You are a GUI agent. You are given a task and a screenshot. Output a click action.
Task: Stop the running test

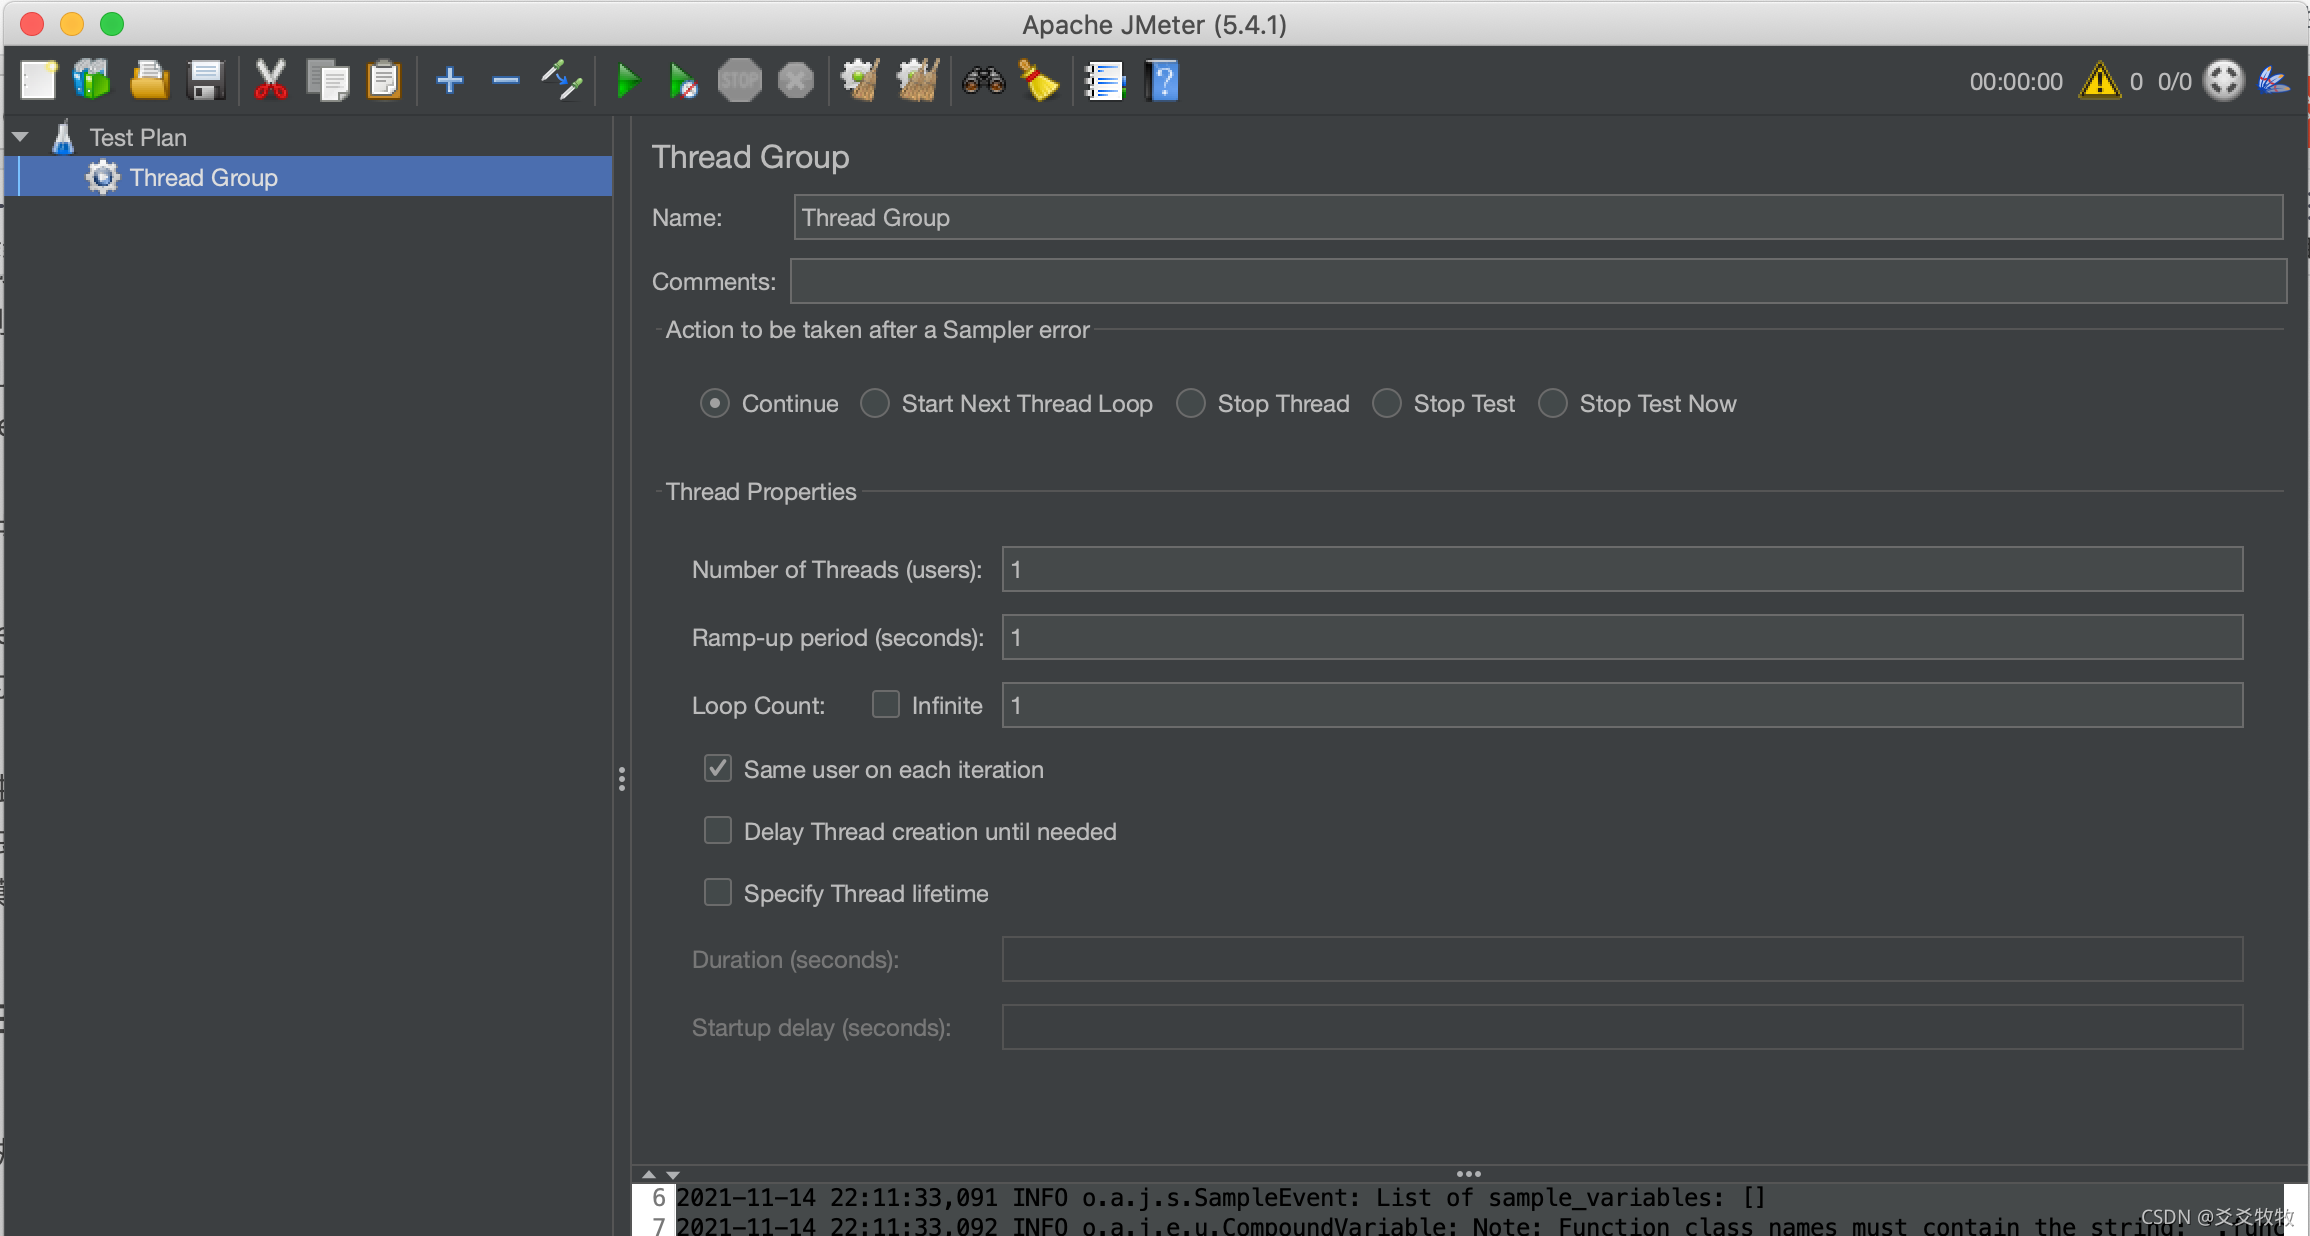click(740, 81)
